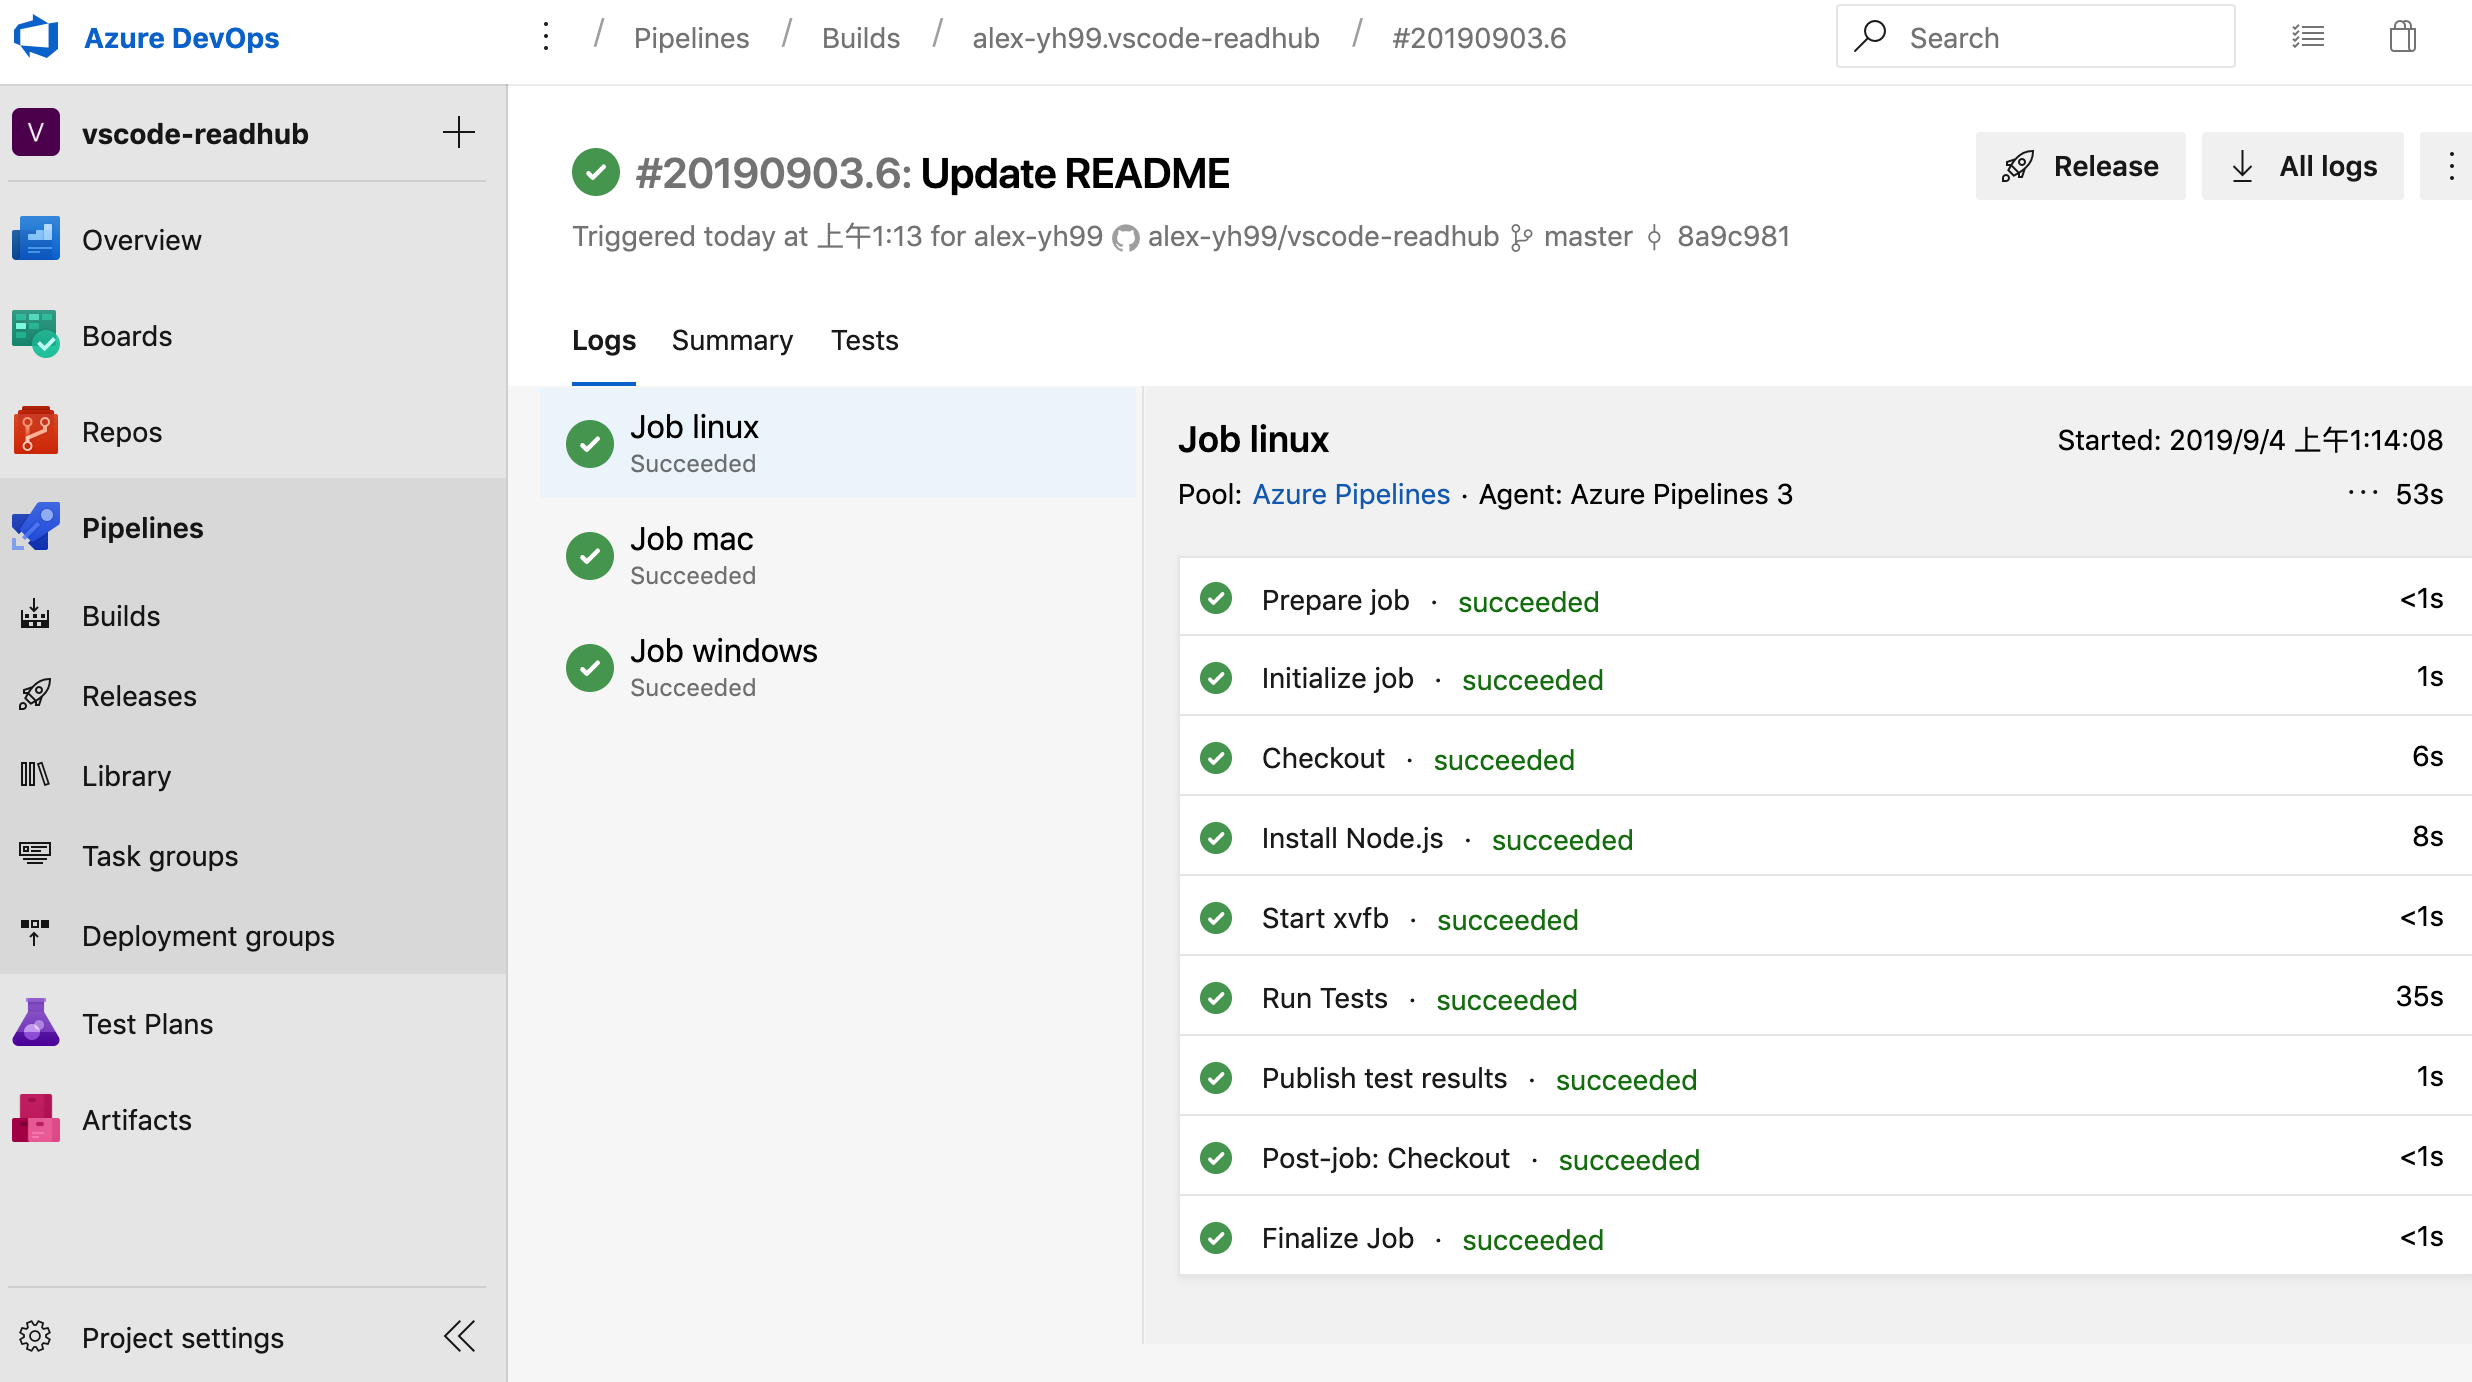The height and width of the screenshot is (1382, 2472).
Task: Open the shopping bag marketplace icon
Action: [x=2402, y=37]
